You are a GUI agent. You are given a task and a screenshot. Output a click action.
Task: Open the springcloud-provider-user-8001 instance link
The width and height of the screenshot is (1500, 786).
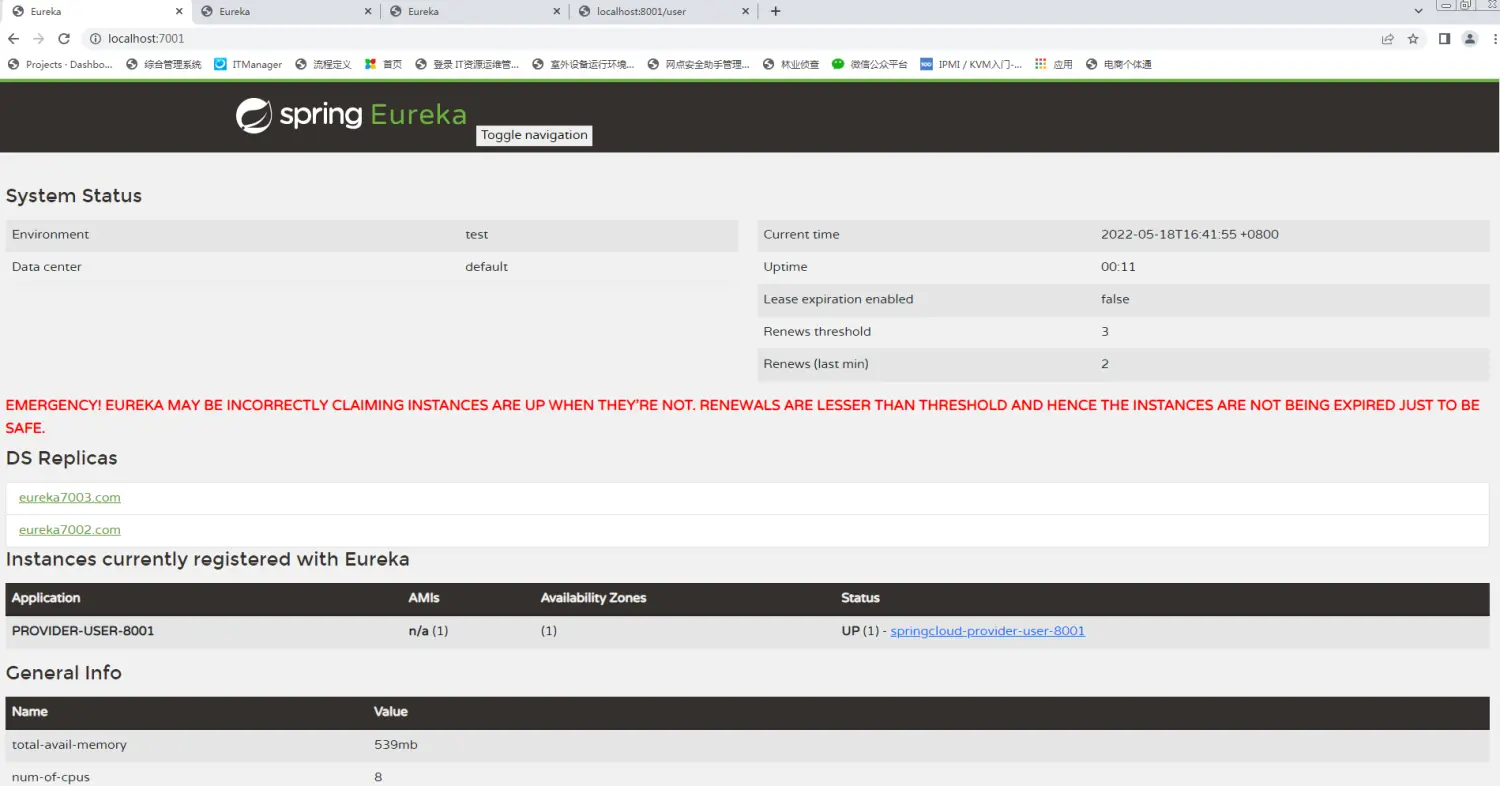coord(987,631)
